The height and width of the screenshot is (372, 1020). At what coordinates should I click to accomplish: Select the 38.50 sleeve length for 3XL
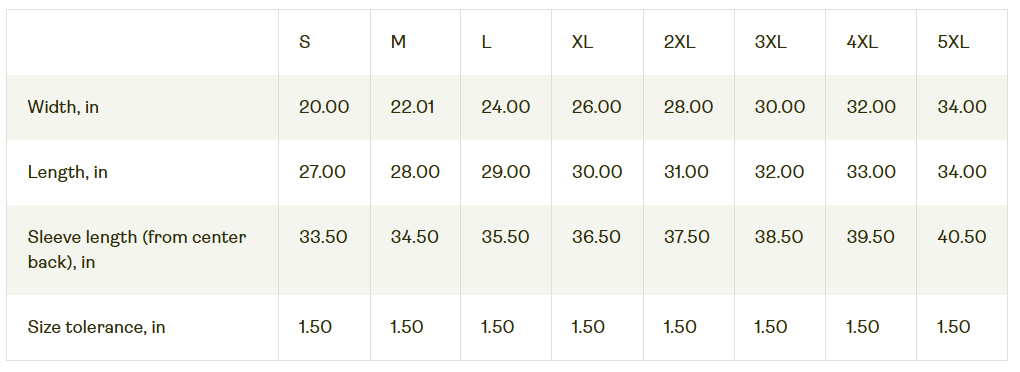tap(779, 237)
